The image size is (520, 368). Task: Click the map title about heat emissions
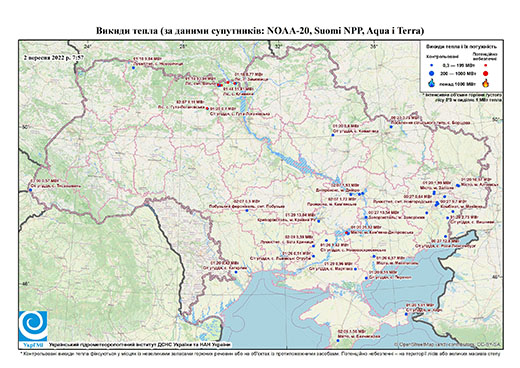pos(260,31)
